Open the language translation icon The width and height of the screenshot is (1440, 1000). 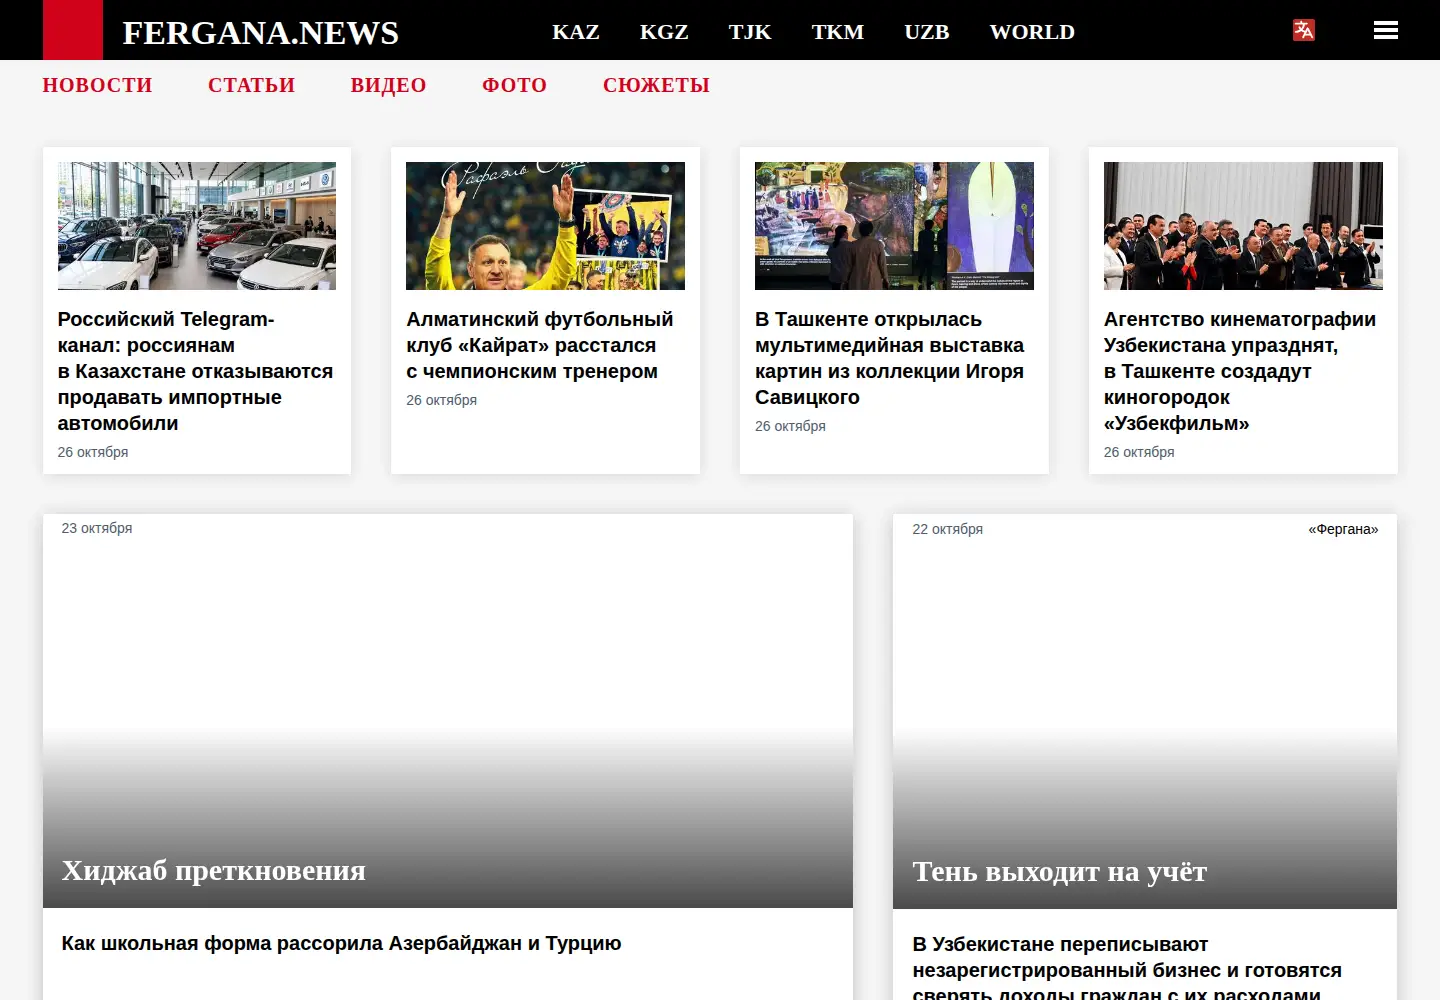coord(1304,30)
